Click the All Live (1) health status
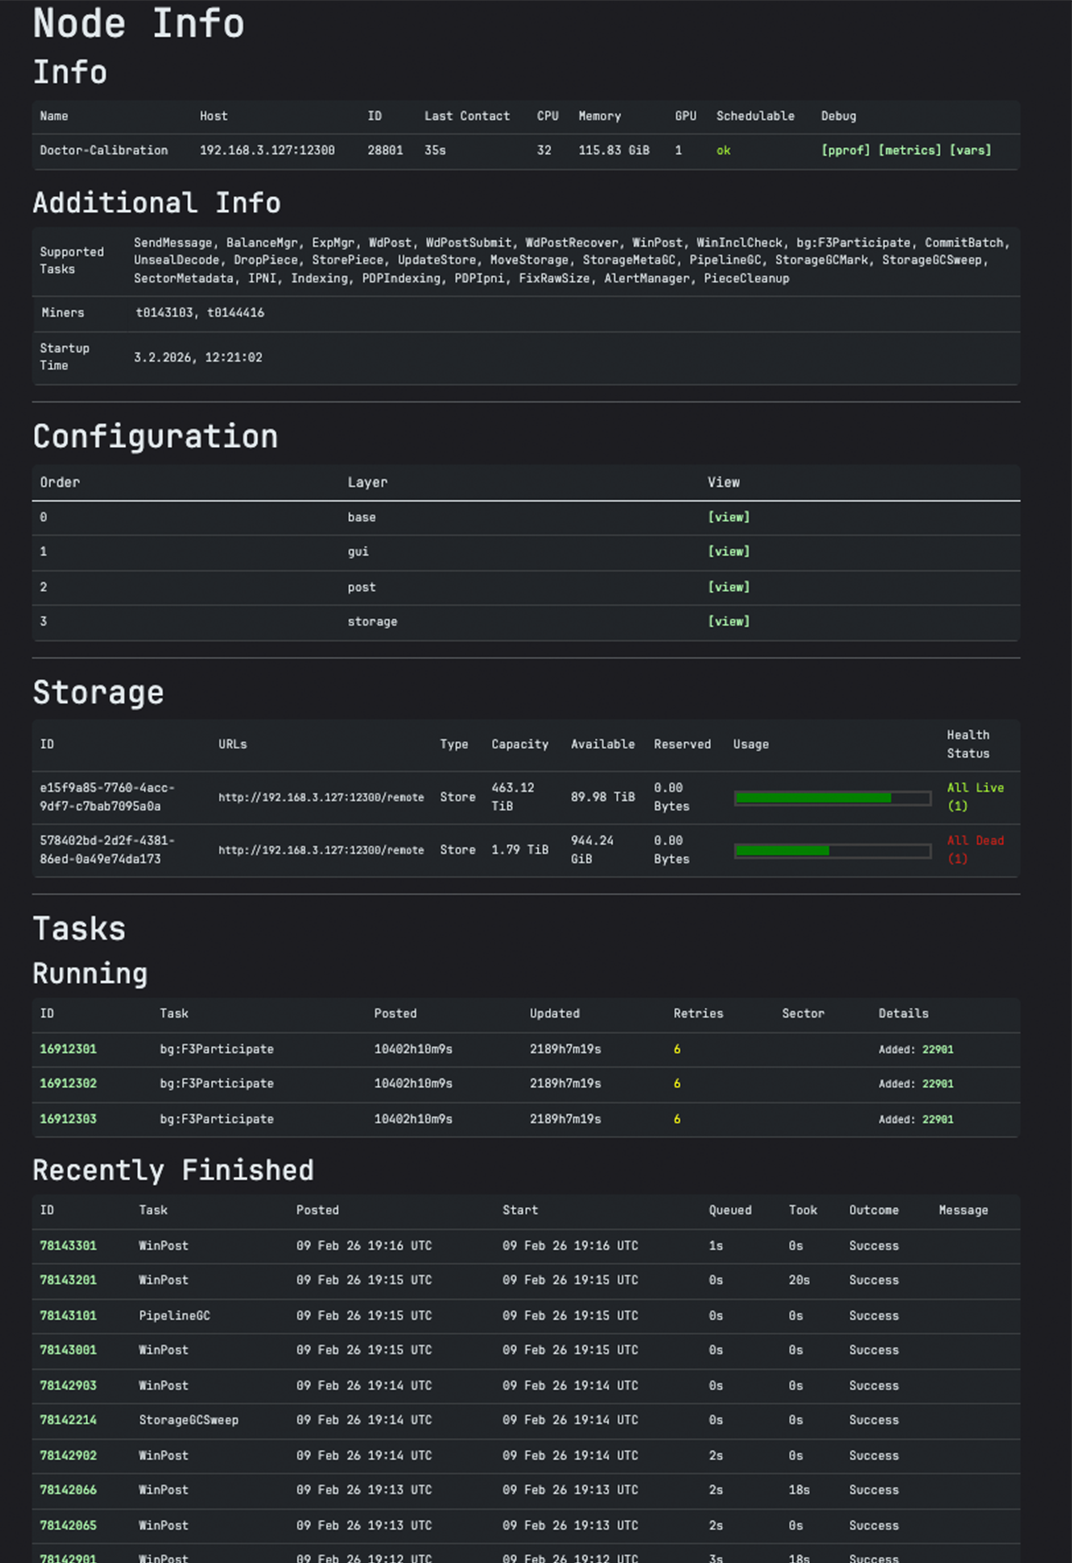Viewport: 1072px width, 1563px height. click(x=975, y=797)
